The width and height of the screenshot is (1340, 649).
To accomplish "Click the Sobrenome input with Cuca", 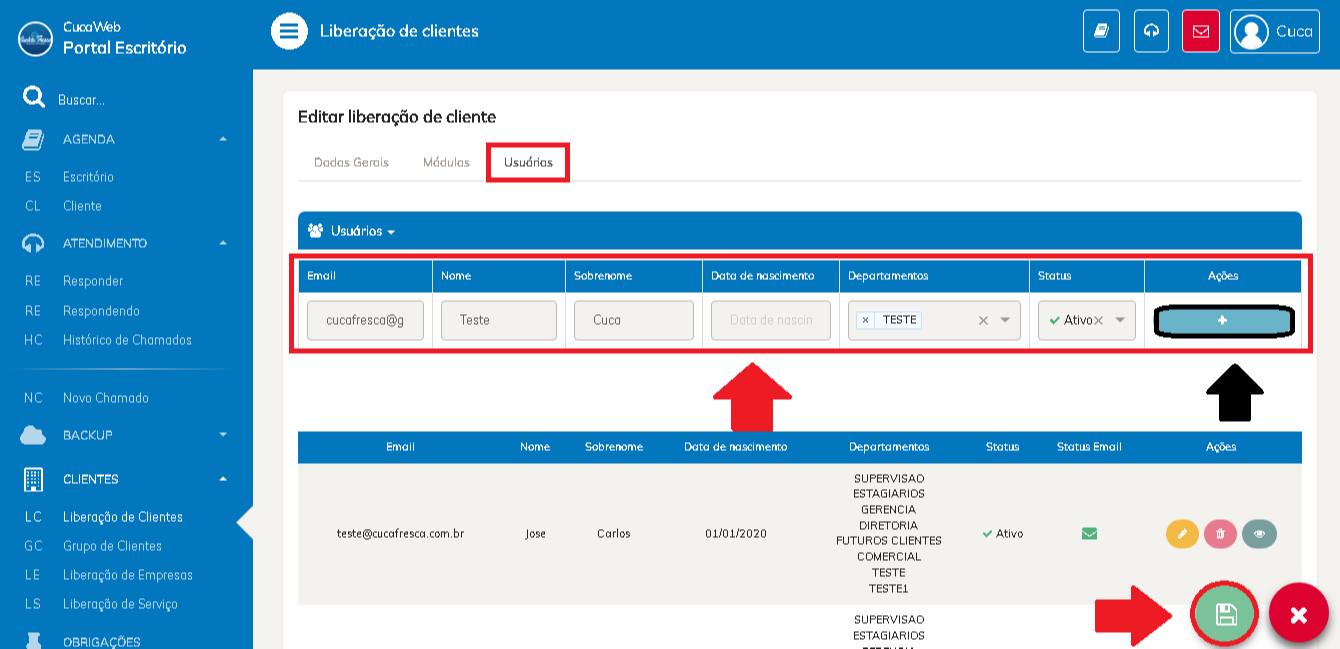I will point(634,320).
